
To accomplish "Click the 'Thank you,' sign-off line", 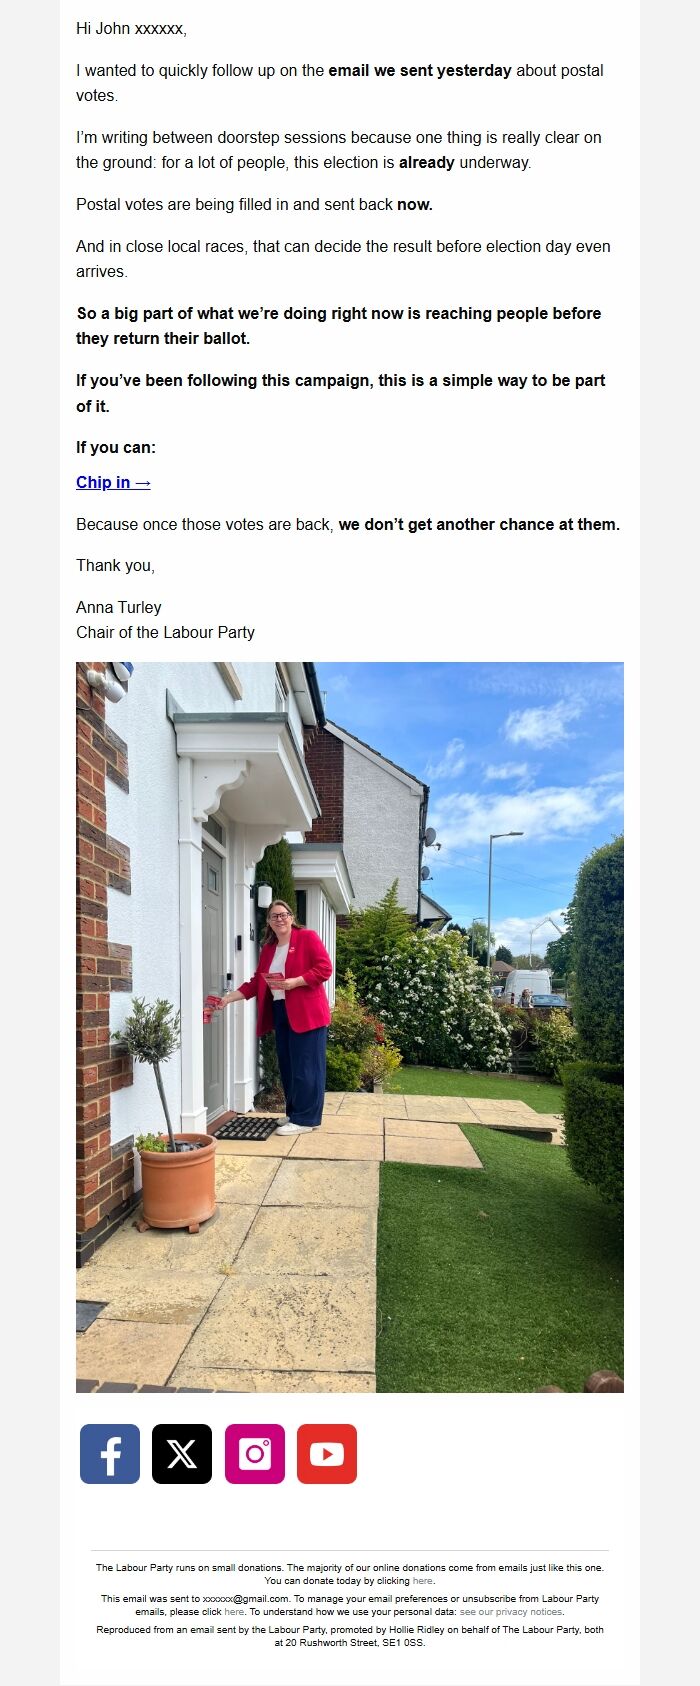I will tap(116, 565).
